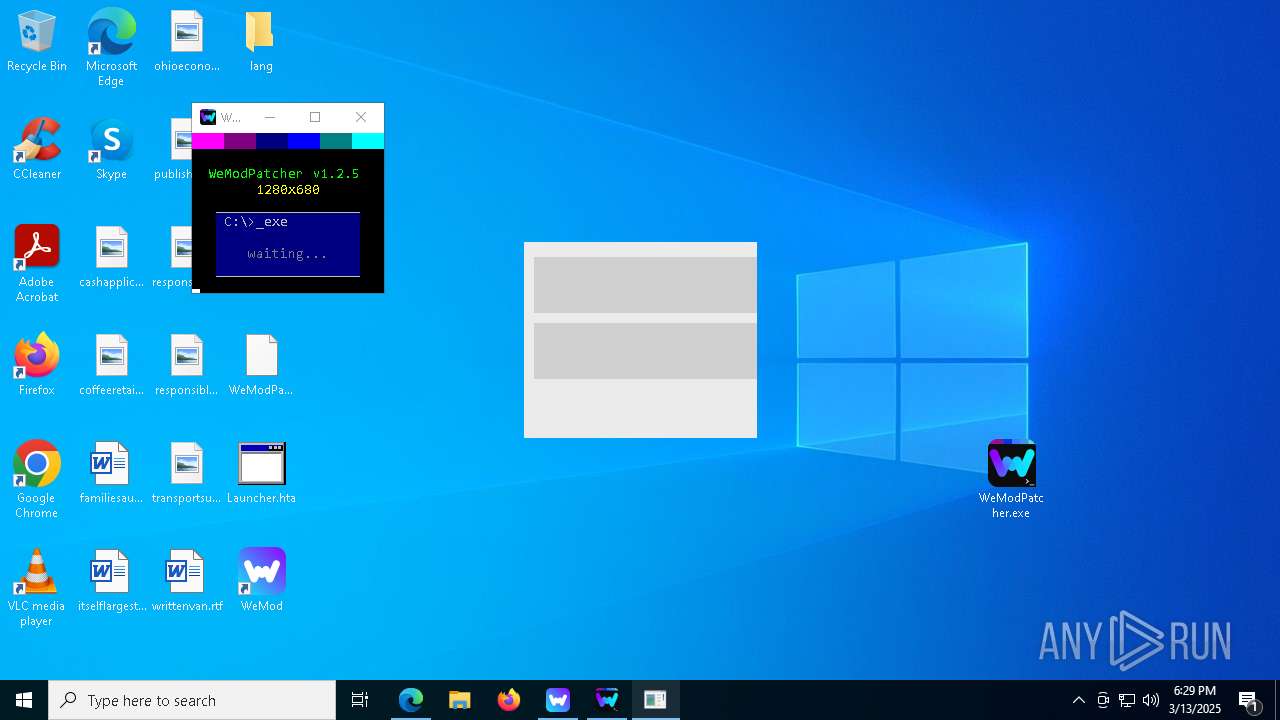
Task: Click the cyan color block in WeModPatcher
Action: [368, 141]
